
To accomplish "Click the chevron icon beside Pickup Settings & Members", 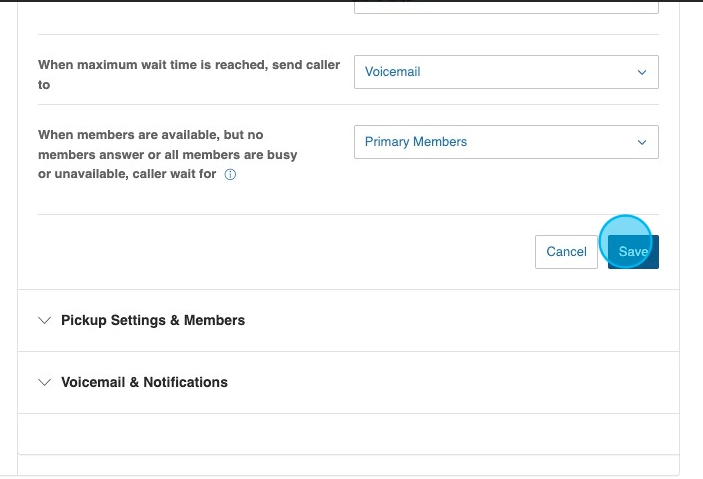I will click(44, 321).
